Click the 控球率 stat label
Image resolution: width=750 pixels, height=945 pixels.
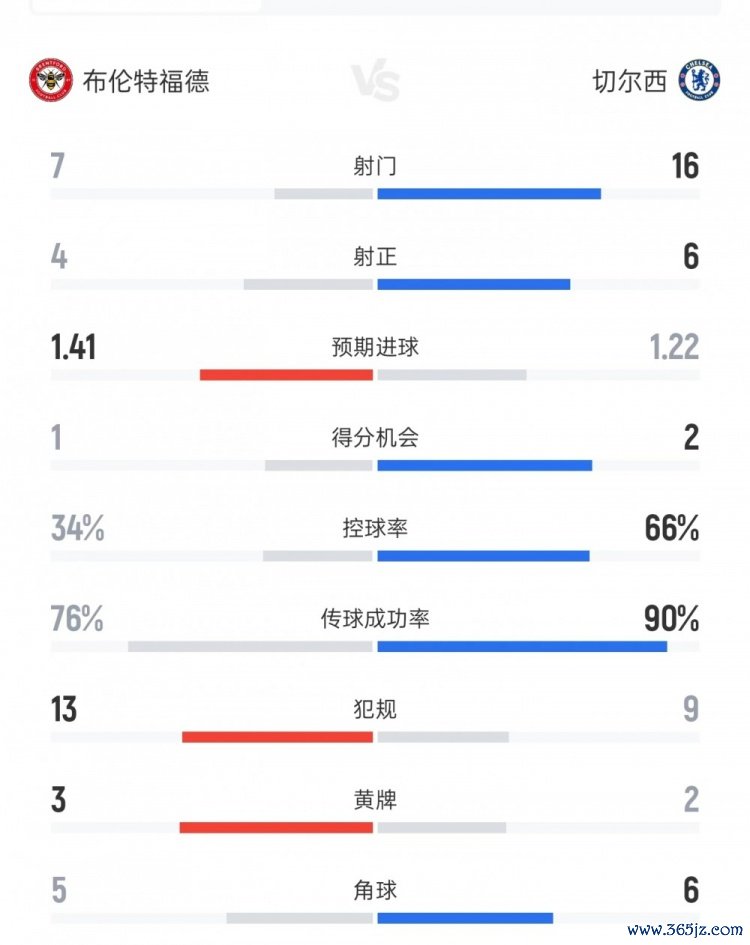pos(375,528)
